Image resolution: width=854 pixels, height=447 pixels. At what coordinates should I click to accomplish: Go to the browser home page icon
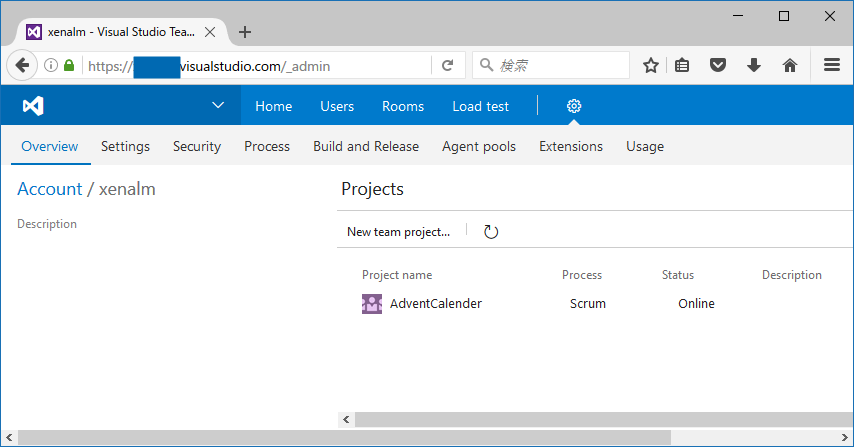click(x=790, y=66)
